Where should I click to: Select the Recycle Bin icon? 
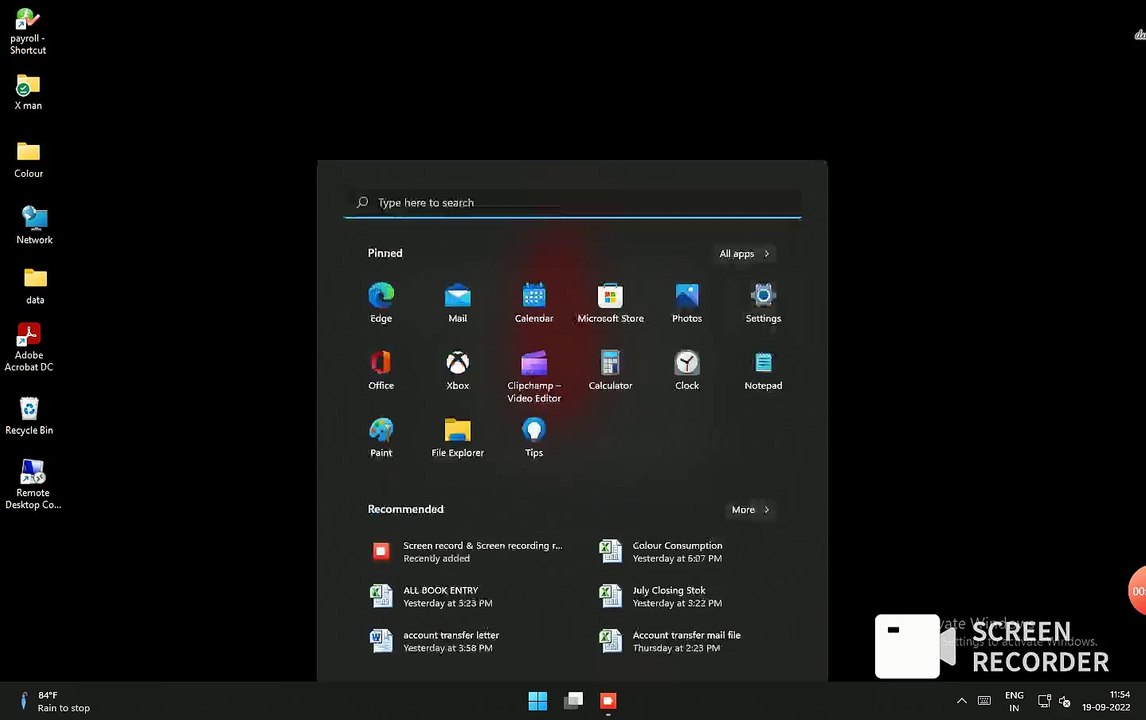click(29, 416)
